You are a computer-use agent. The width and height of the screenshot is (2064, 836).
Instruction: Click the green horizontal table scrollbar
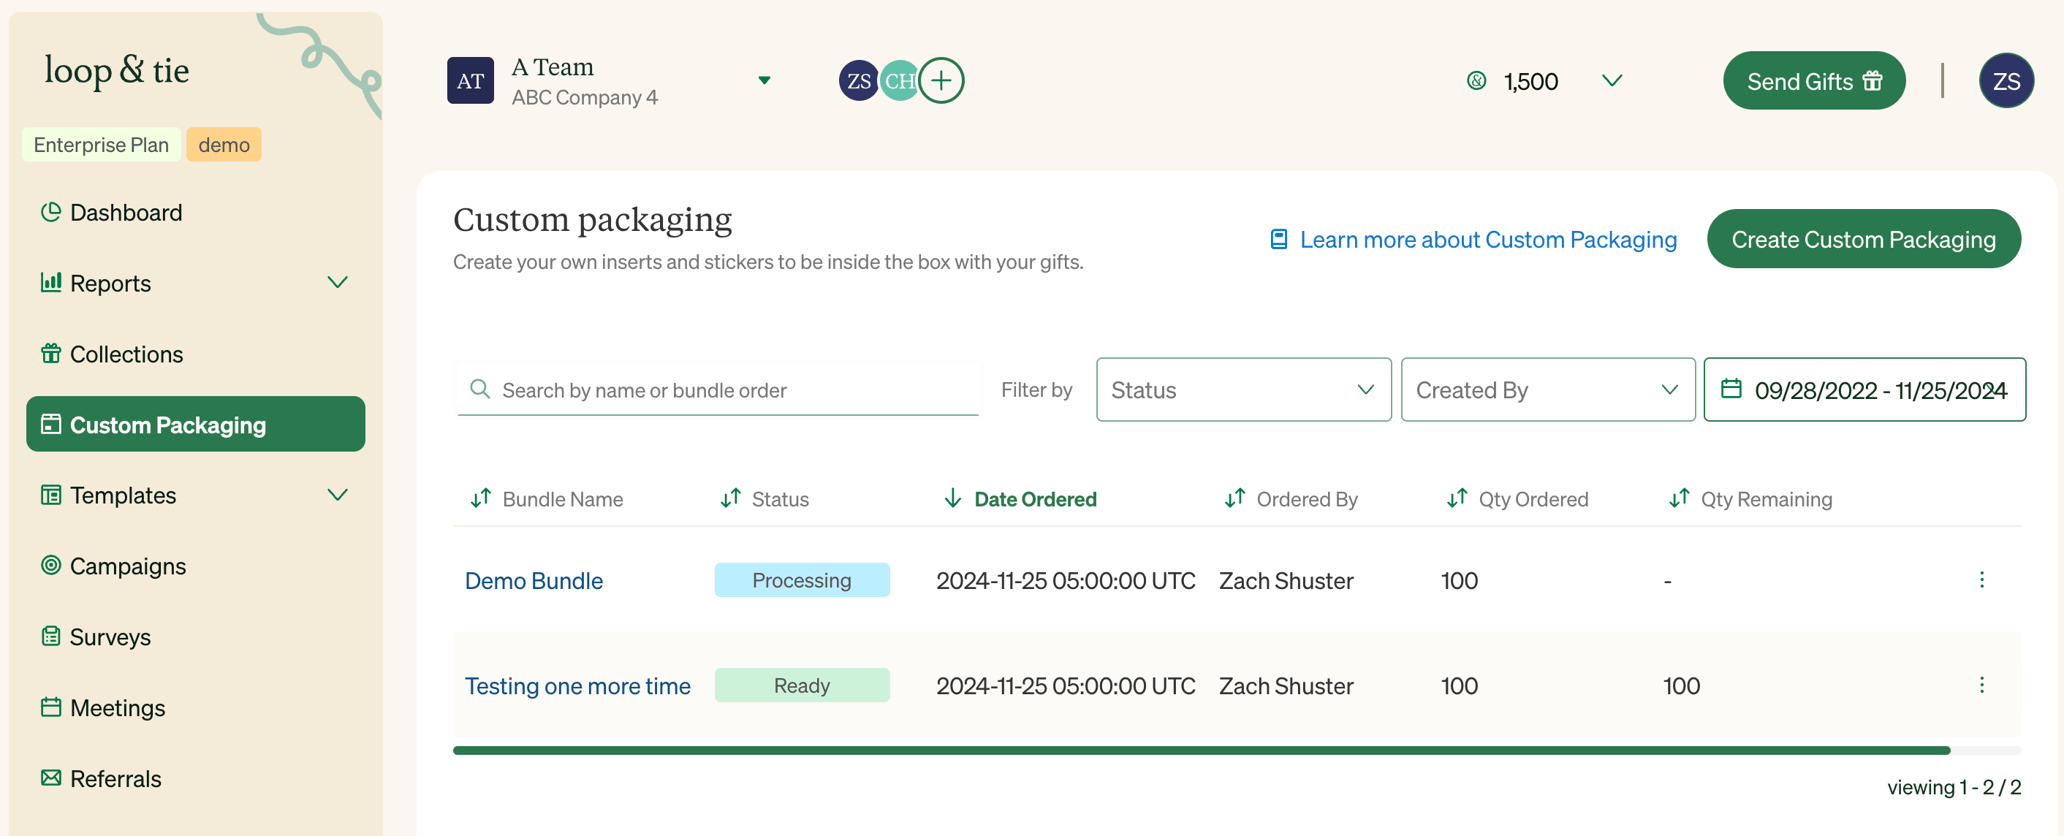coord(1201,750)
